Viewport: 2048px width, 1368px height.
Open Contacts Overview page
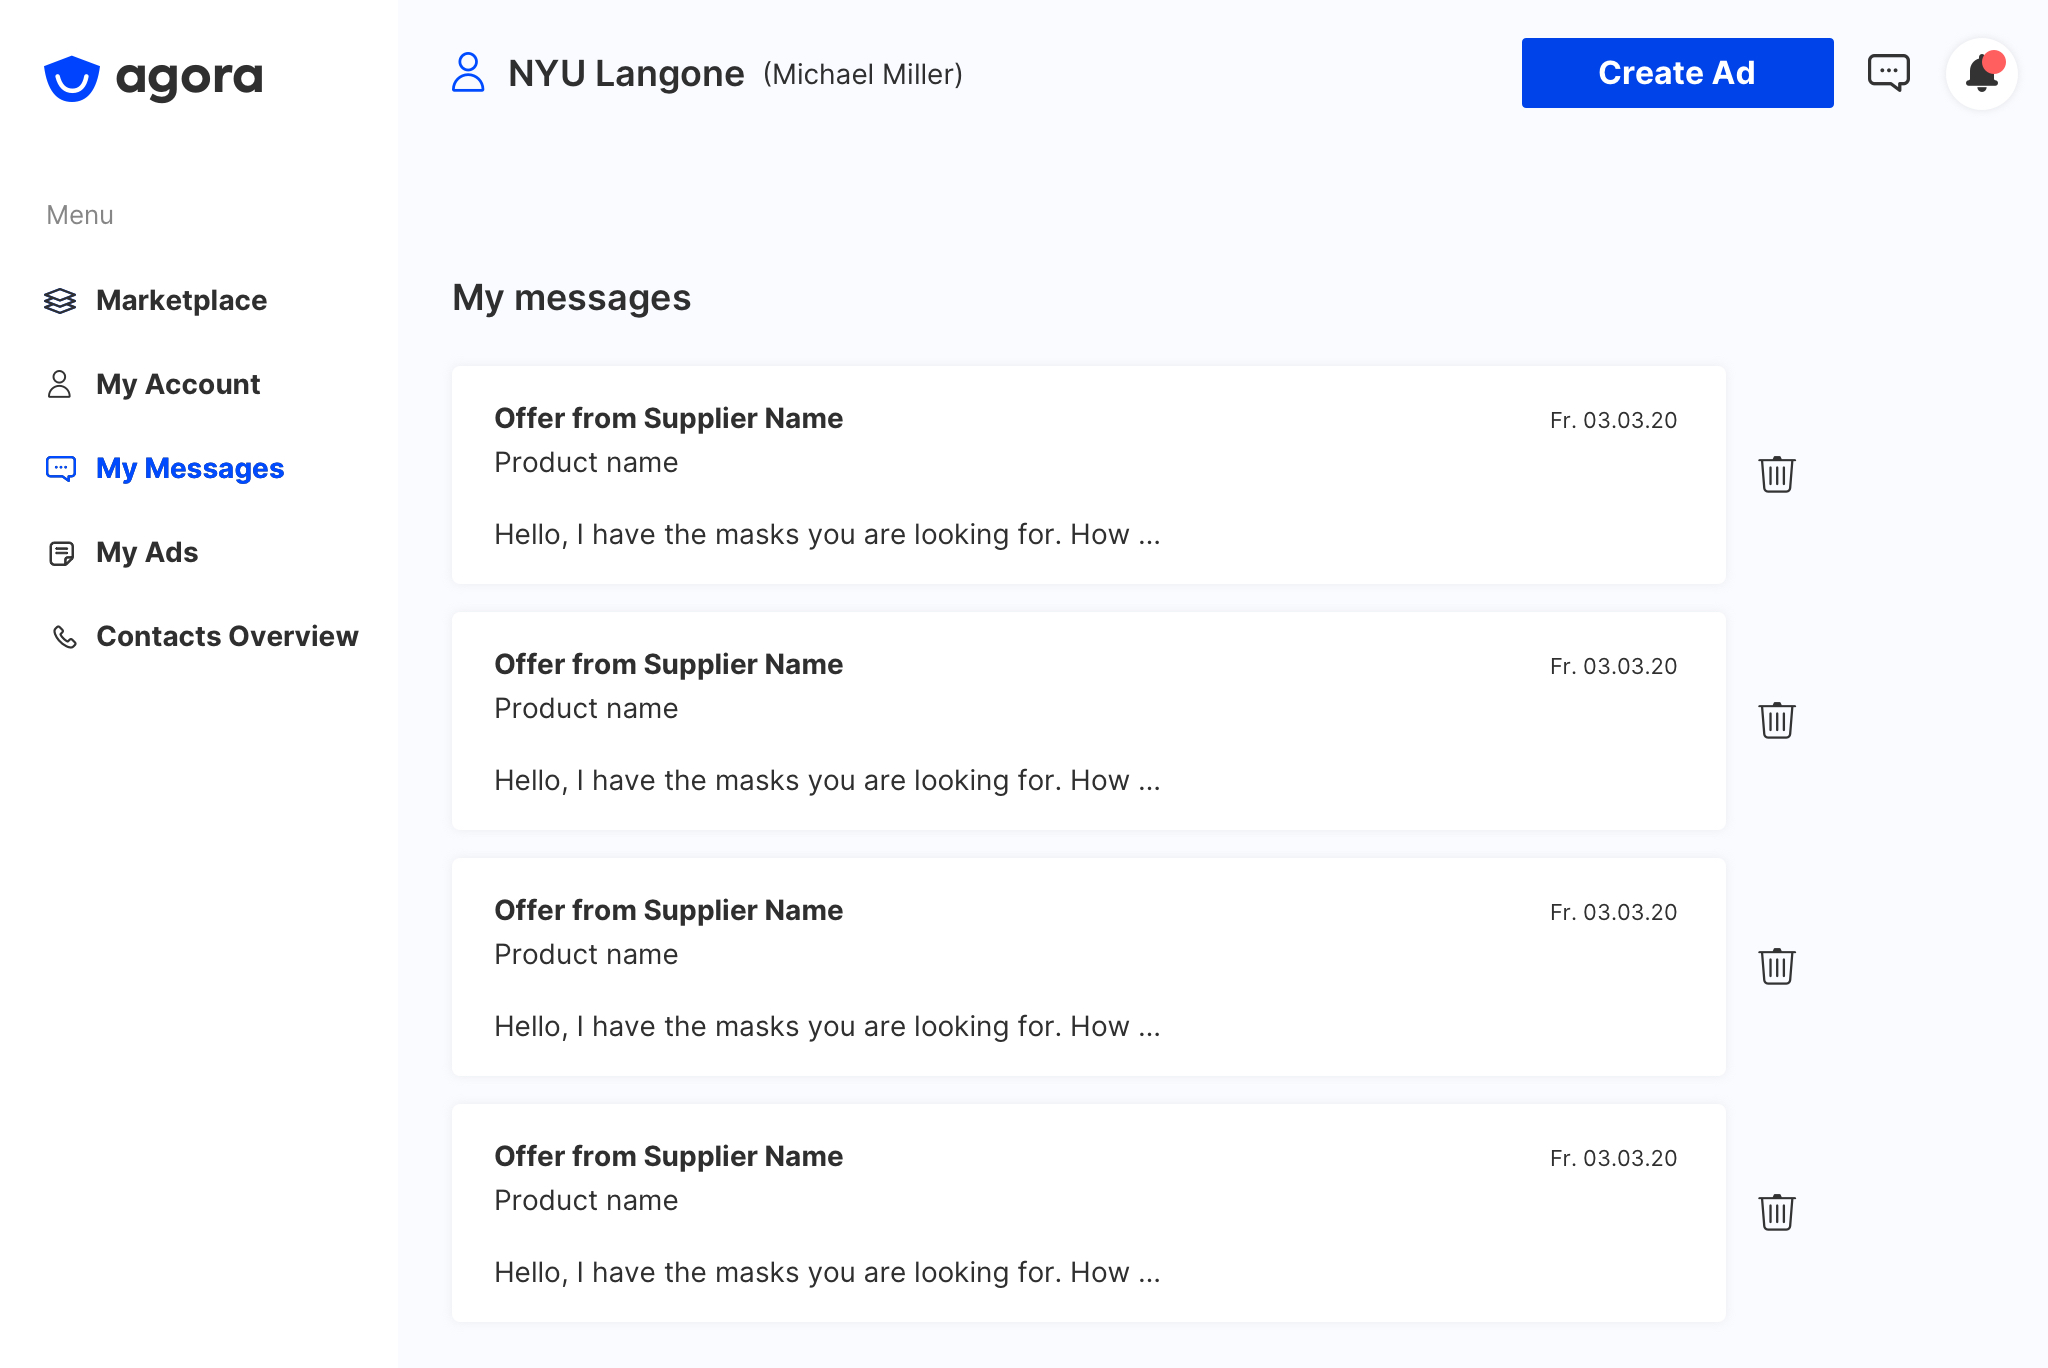[x=227, y=636]
